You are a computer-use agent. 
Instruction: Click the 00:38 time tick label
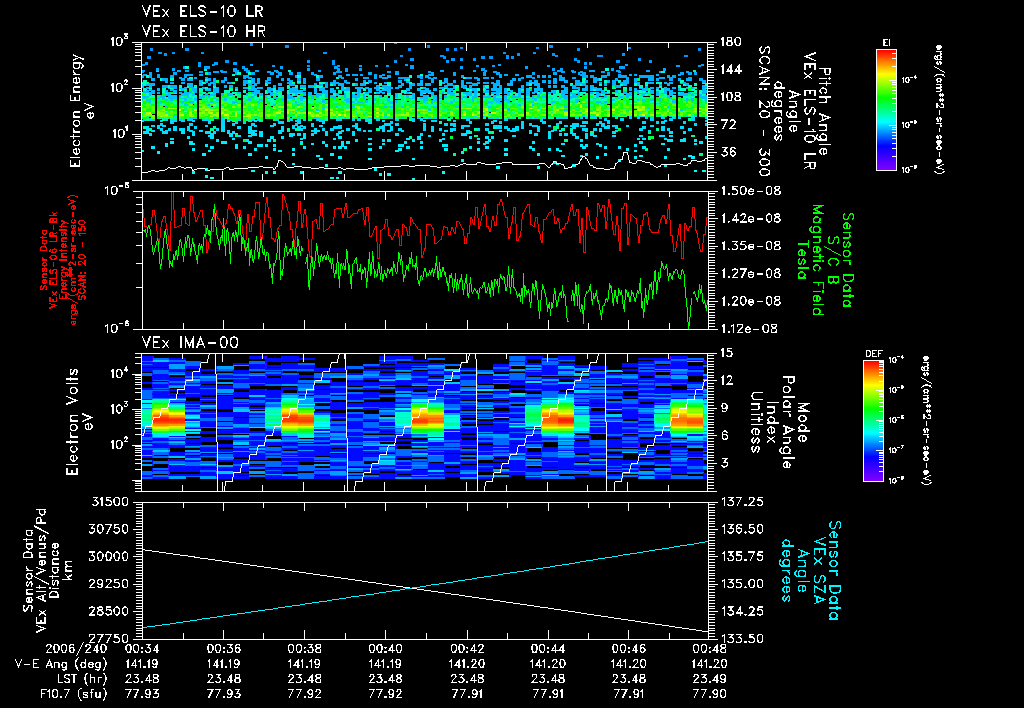coord(304,649)
